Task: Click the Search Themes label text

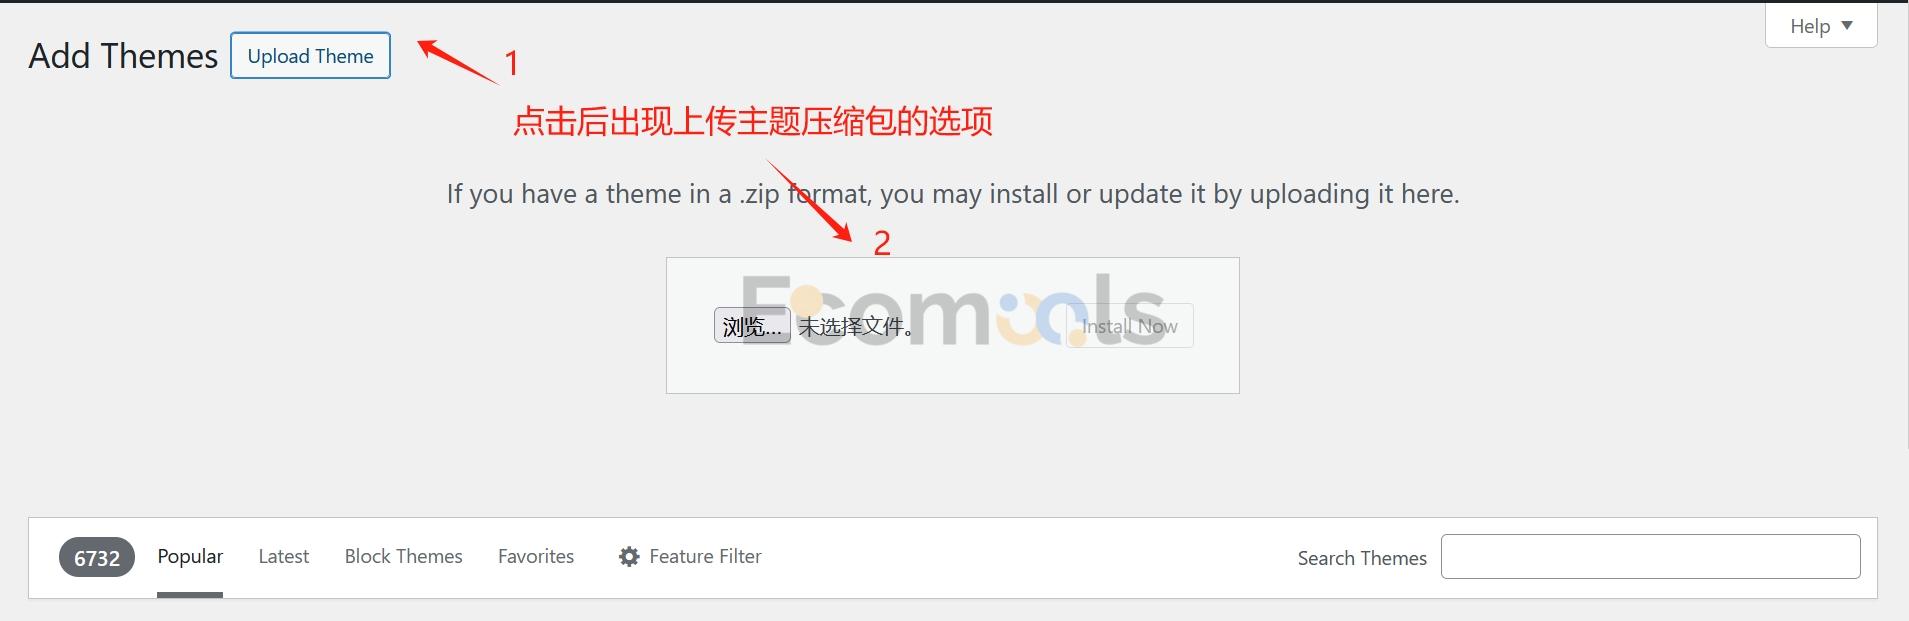Action: pyautogui.click(x=1362, y=558)
